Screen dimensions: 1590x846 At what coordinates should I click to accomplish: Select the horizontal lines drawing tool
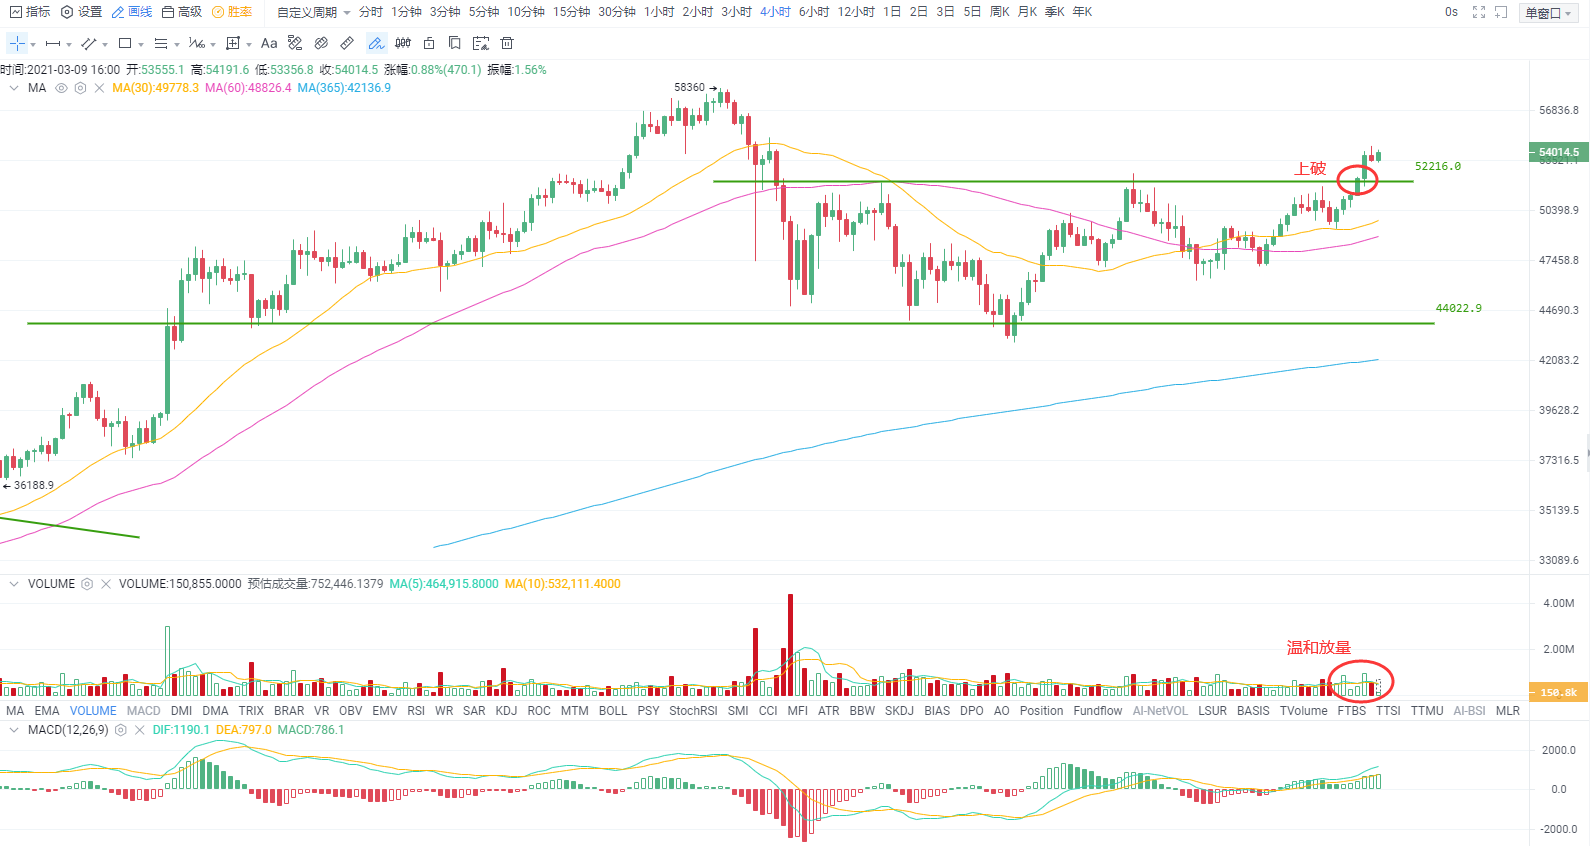[x=161, y=43]
